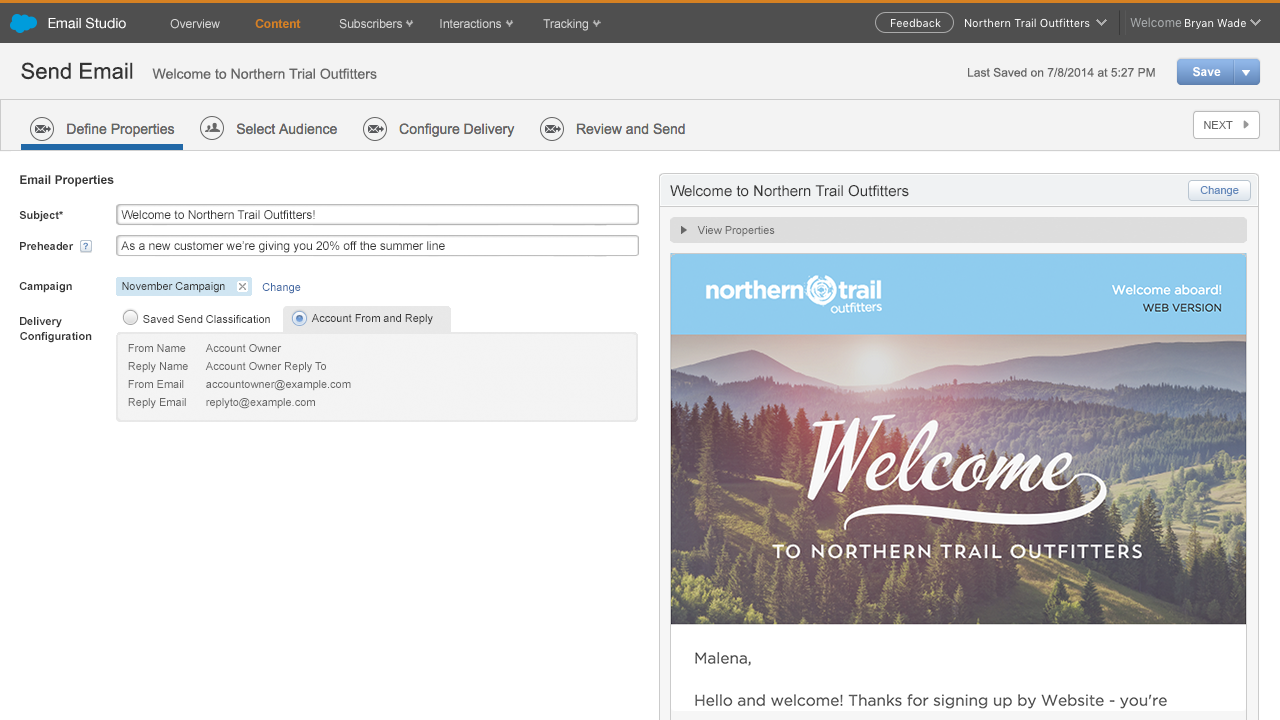Go to the Content menu item
Viewport: 1280px width, 720px height.
click(x=278, y=23)
